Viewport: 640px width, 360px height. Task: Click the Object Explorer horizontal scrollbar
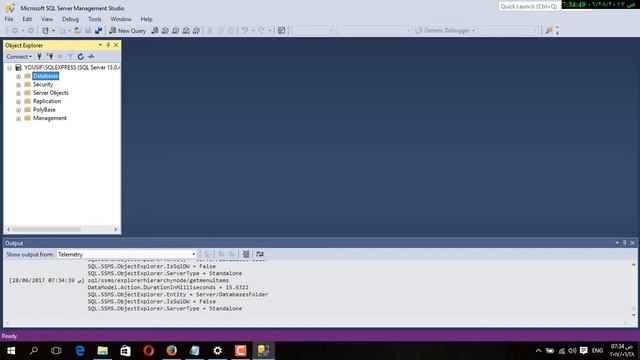[62, 229]
